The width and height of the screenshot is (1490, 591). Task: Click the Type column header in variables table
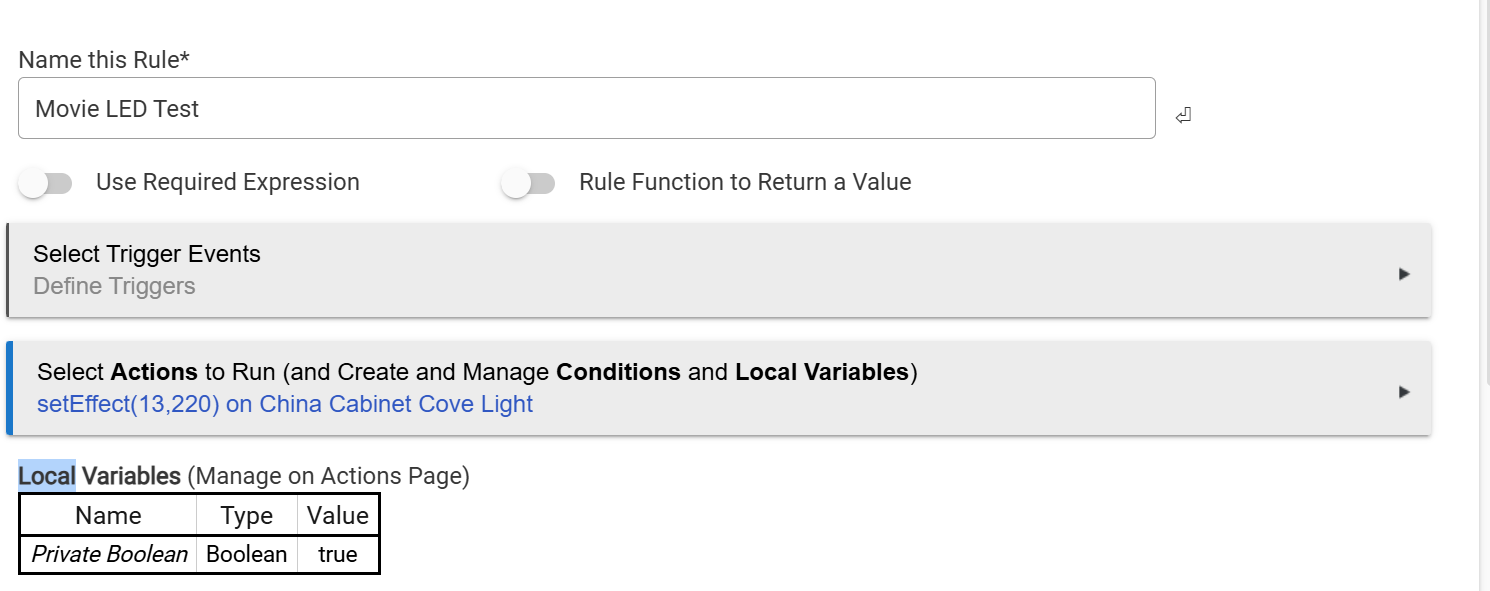click(x=246, y=515)
